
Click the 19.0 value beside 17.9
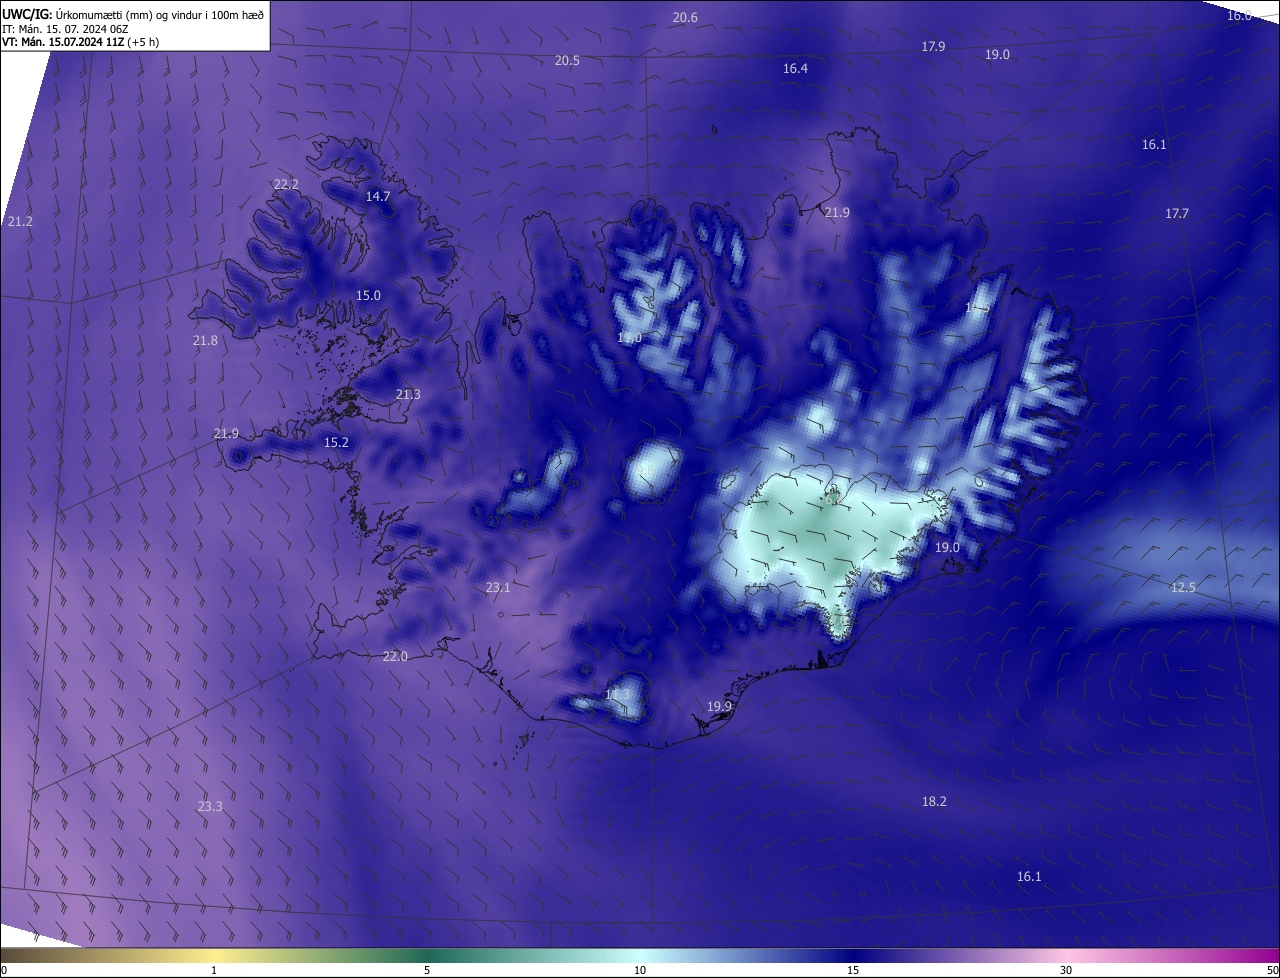tap(997, 55)
